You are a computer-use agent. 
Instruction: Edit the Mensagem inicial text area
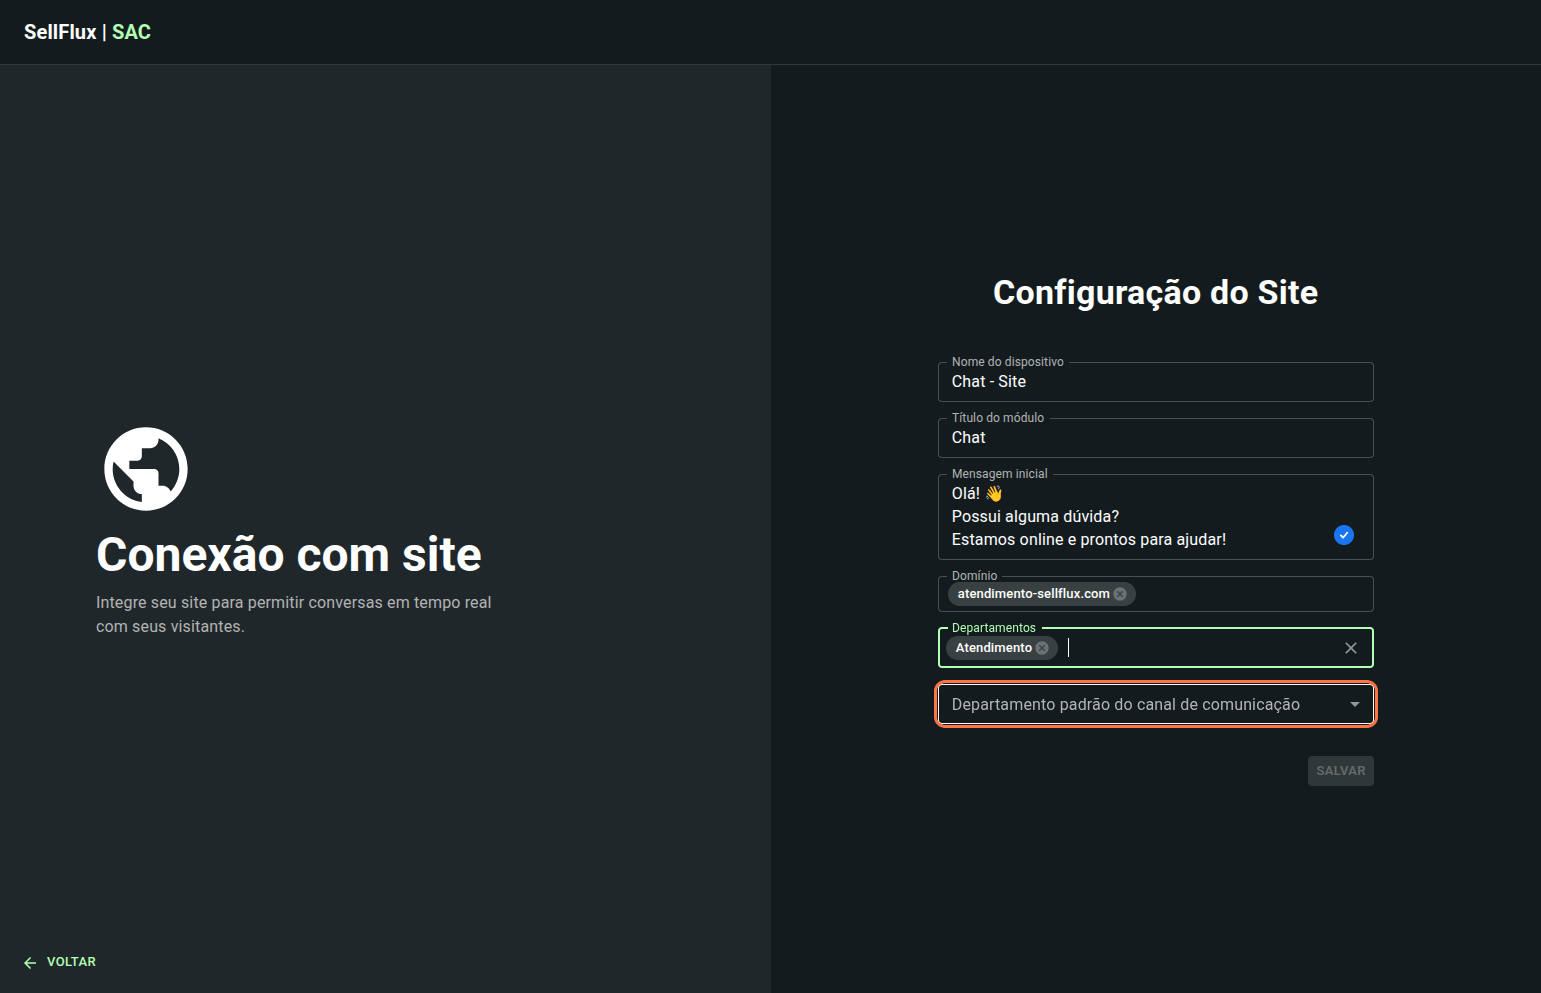pyautogui.click(x=1130, y=517)
